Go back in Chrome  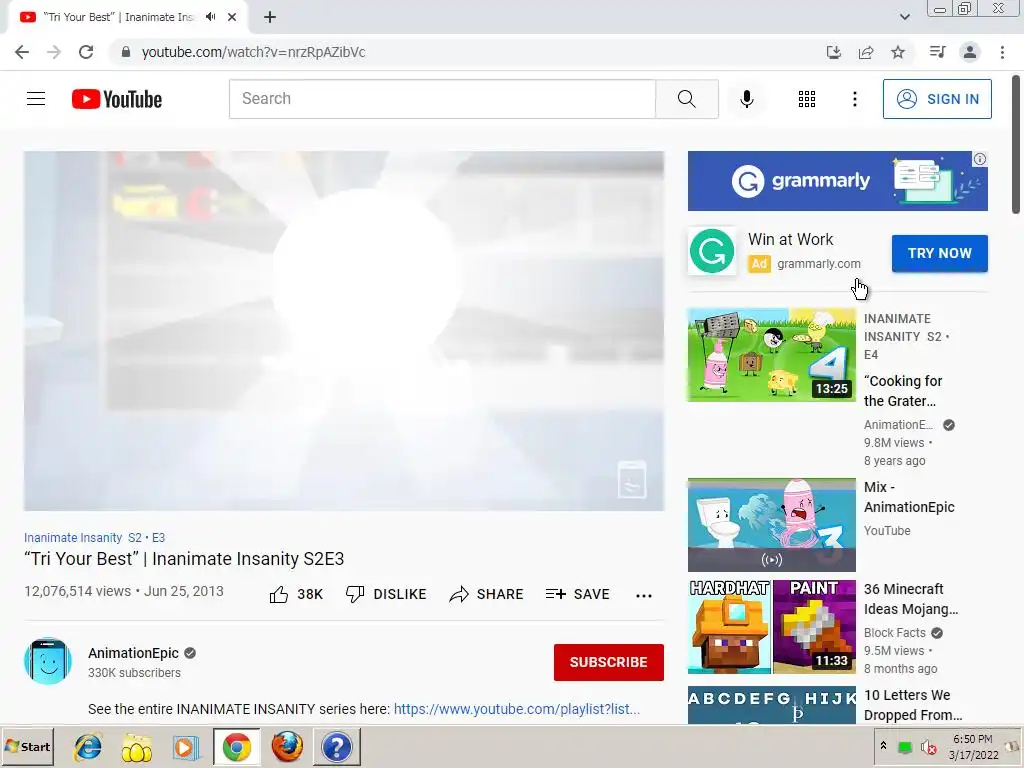[22, 52]
